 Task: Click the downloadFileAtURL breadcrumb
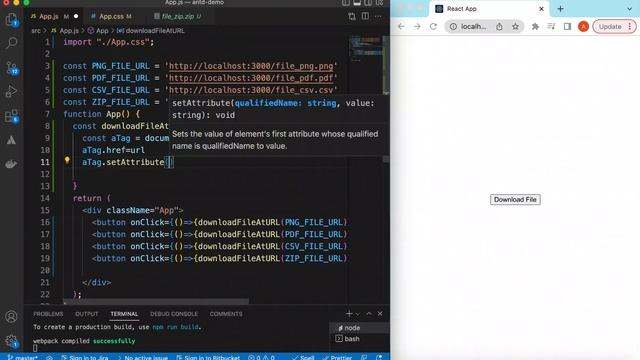151,31
